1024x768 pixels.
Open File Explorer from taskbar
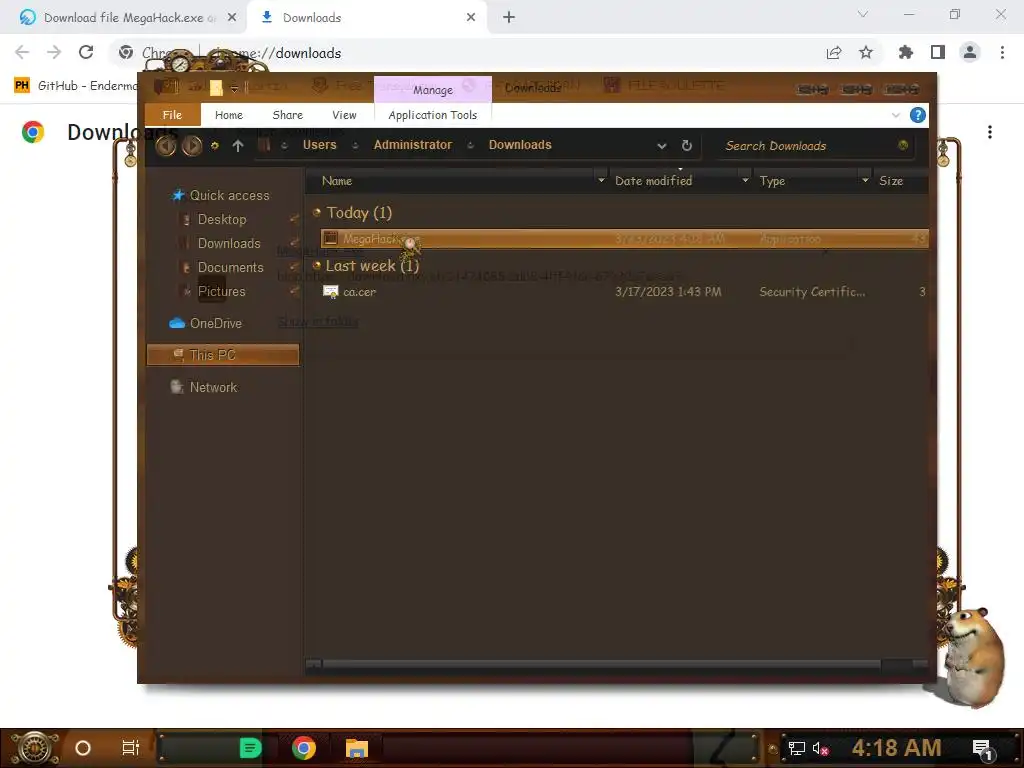tap(357, 748)
